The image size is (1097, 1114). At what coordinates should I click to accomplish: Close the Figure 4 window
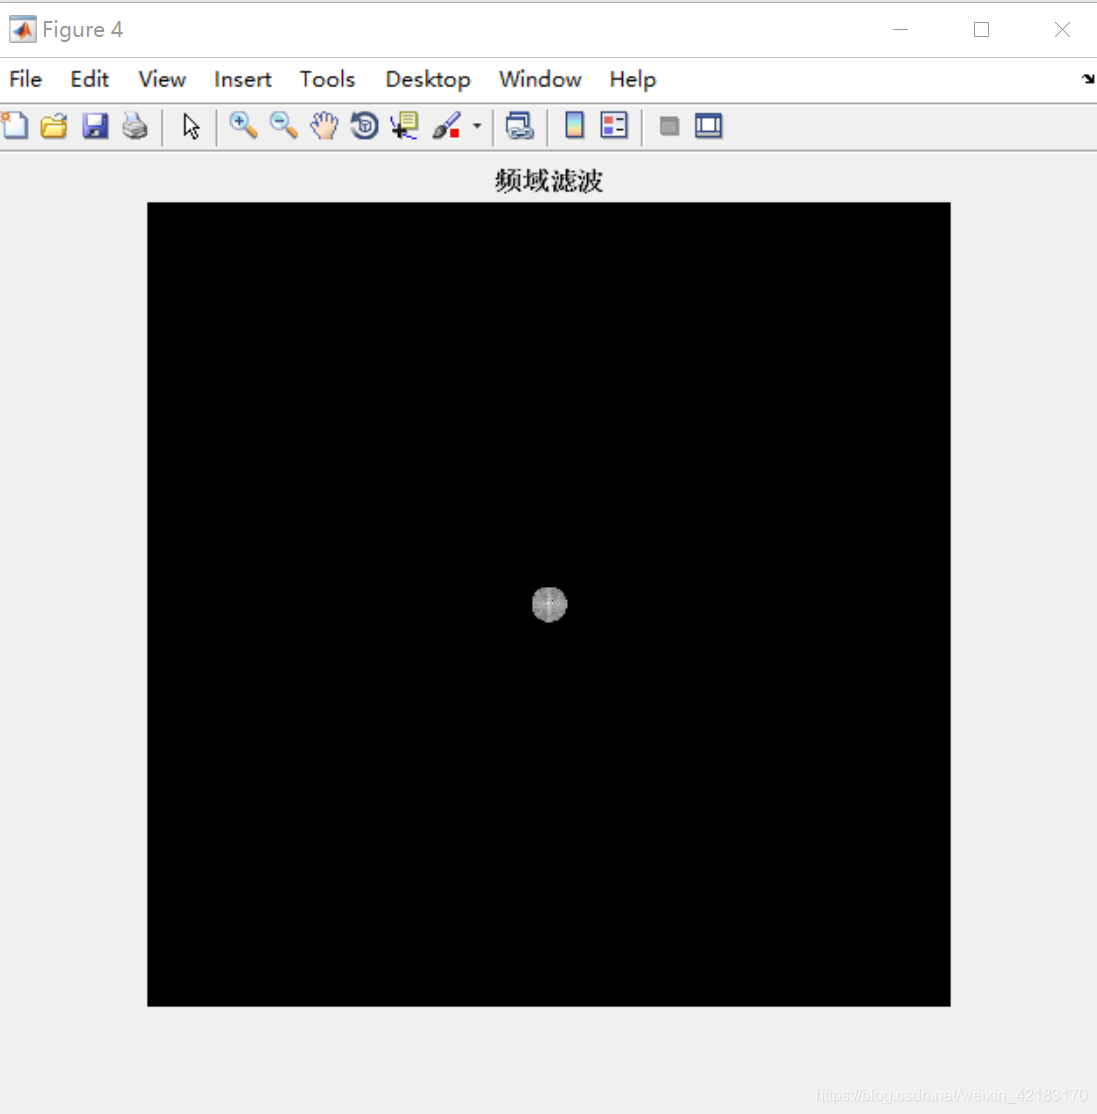(x=1062, y=29)
